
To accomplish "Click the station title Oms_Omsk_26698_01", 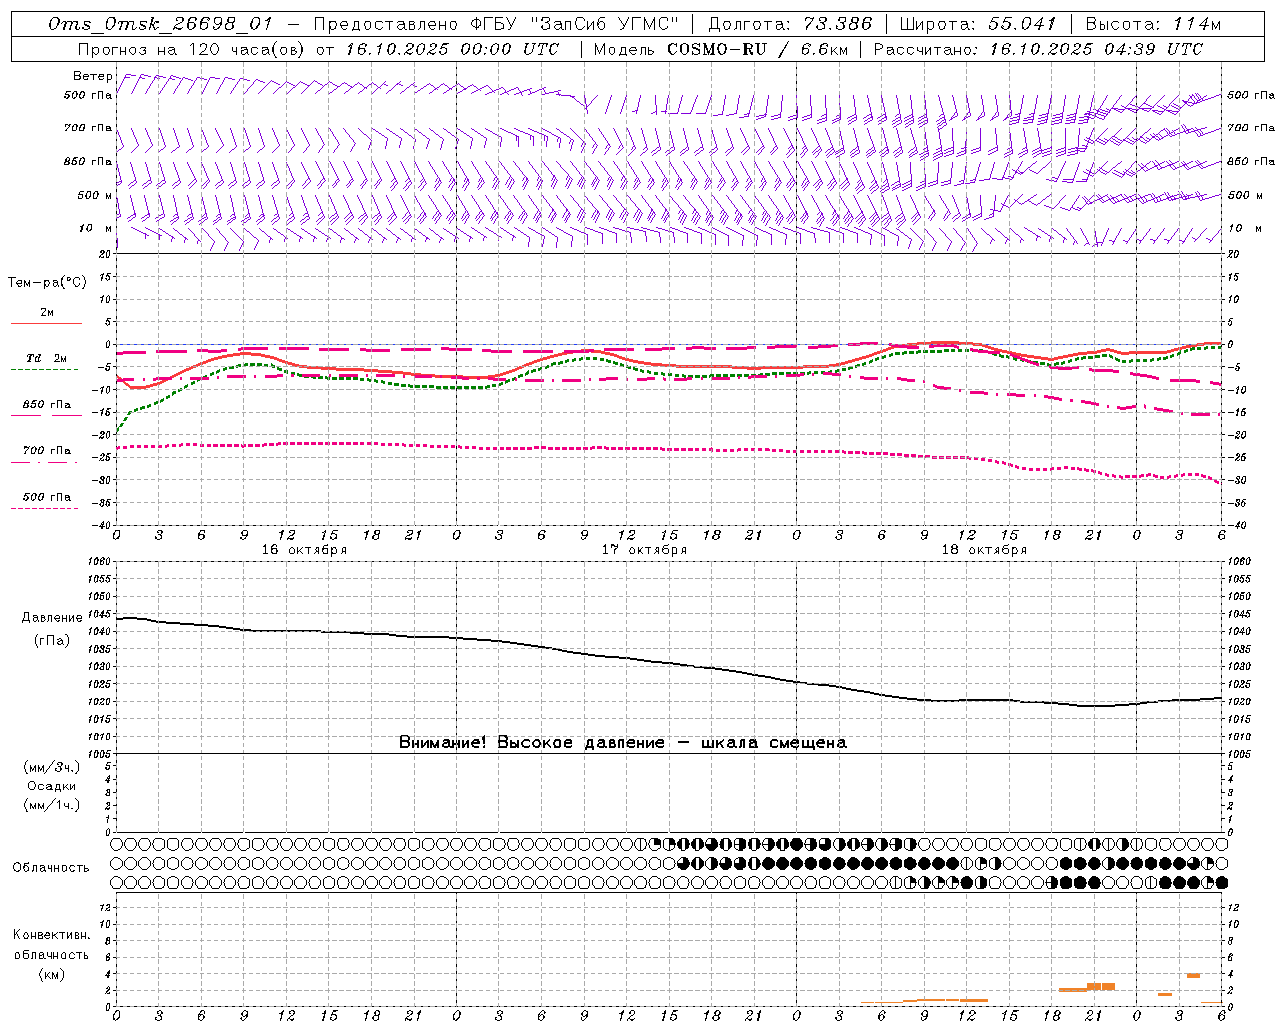I will coord(160,24).
